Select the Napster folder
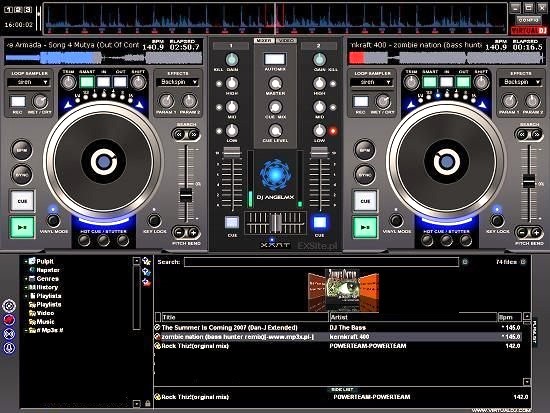The image size is (550, 413). pos(44,270)
